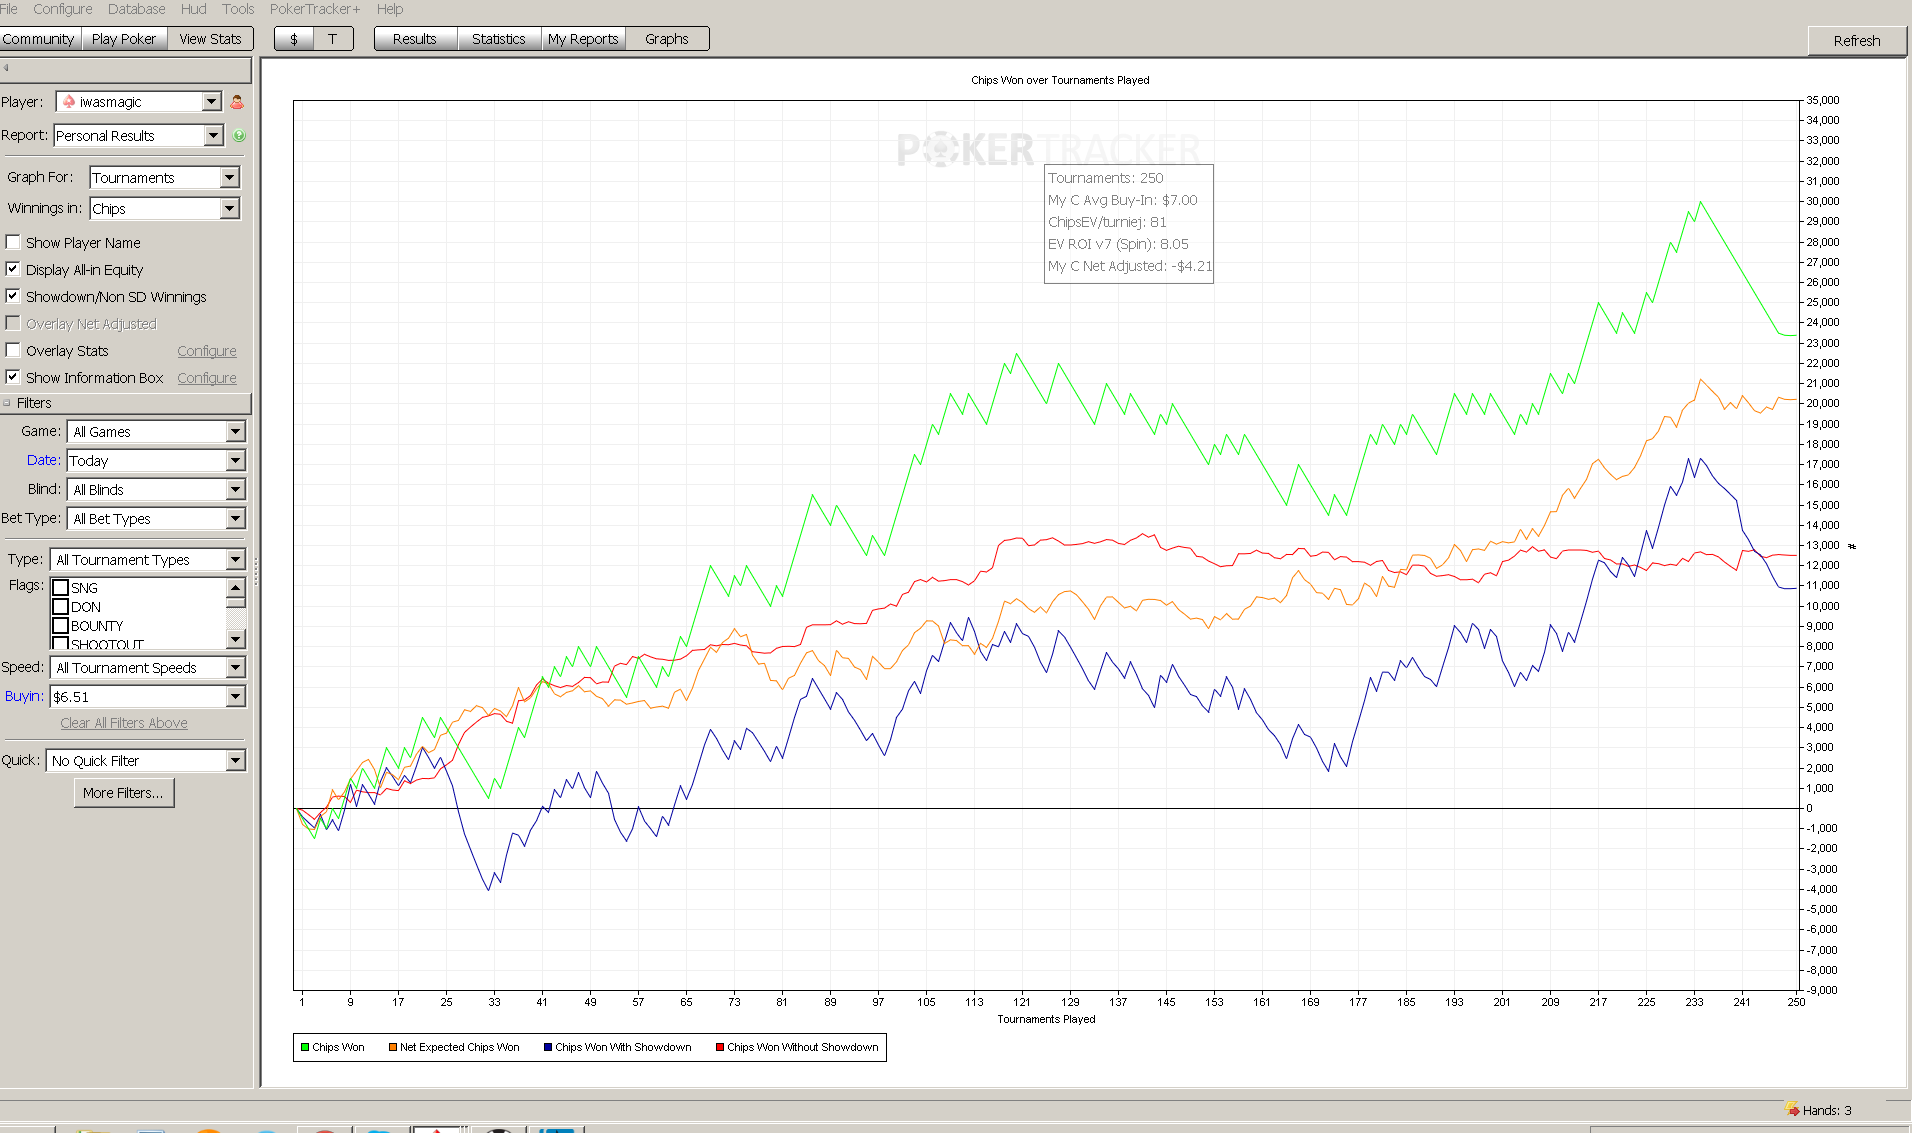Uncheck Display All-in Equity

13,269
